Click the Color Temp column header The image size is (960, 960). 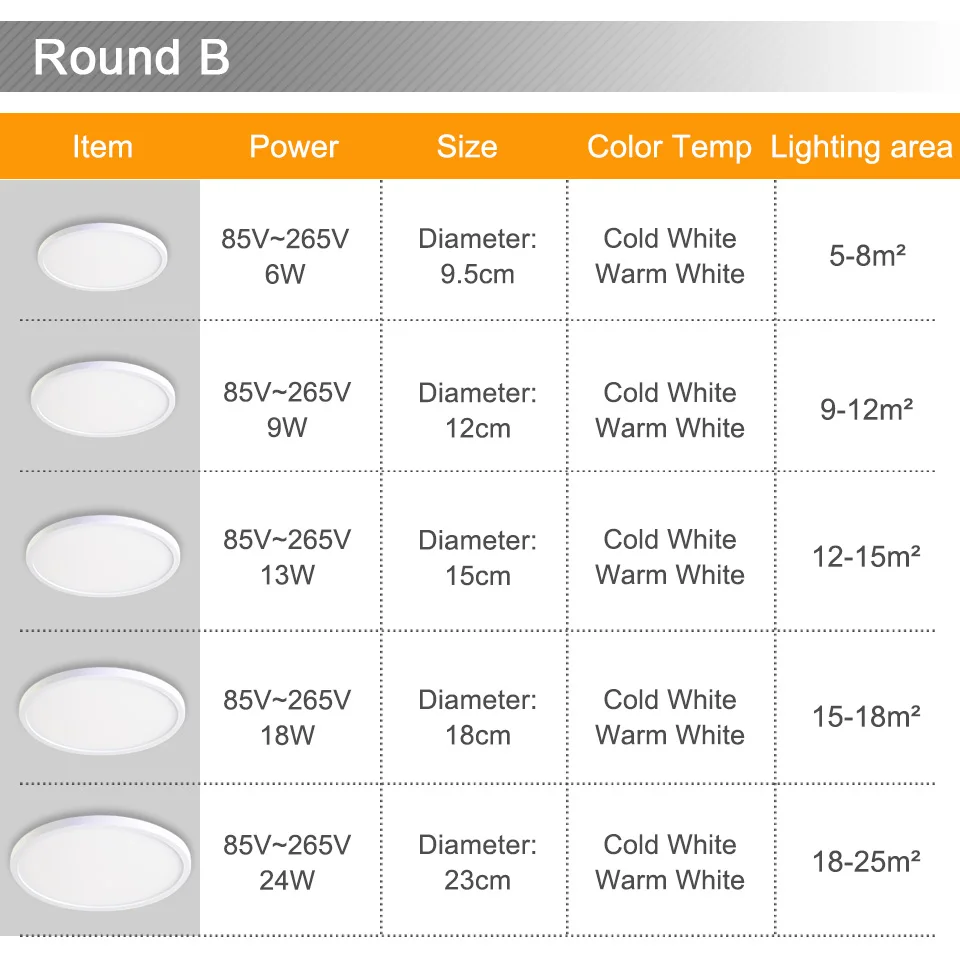(x=669, y=147)
